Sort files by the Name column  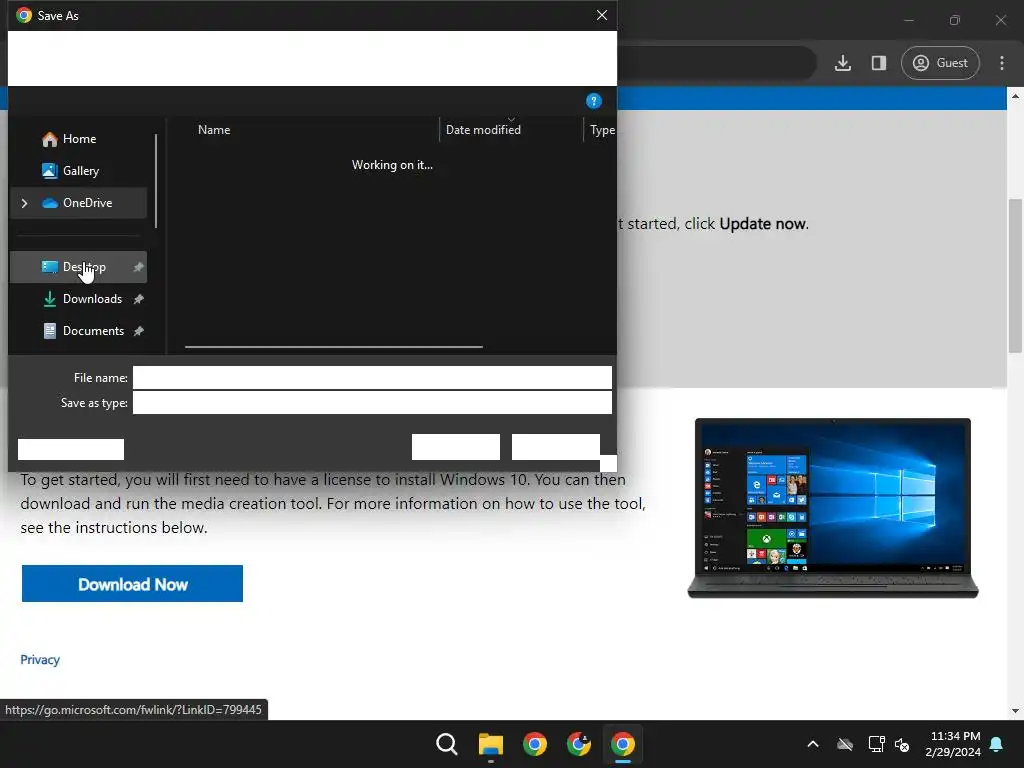pos(214,130)
